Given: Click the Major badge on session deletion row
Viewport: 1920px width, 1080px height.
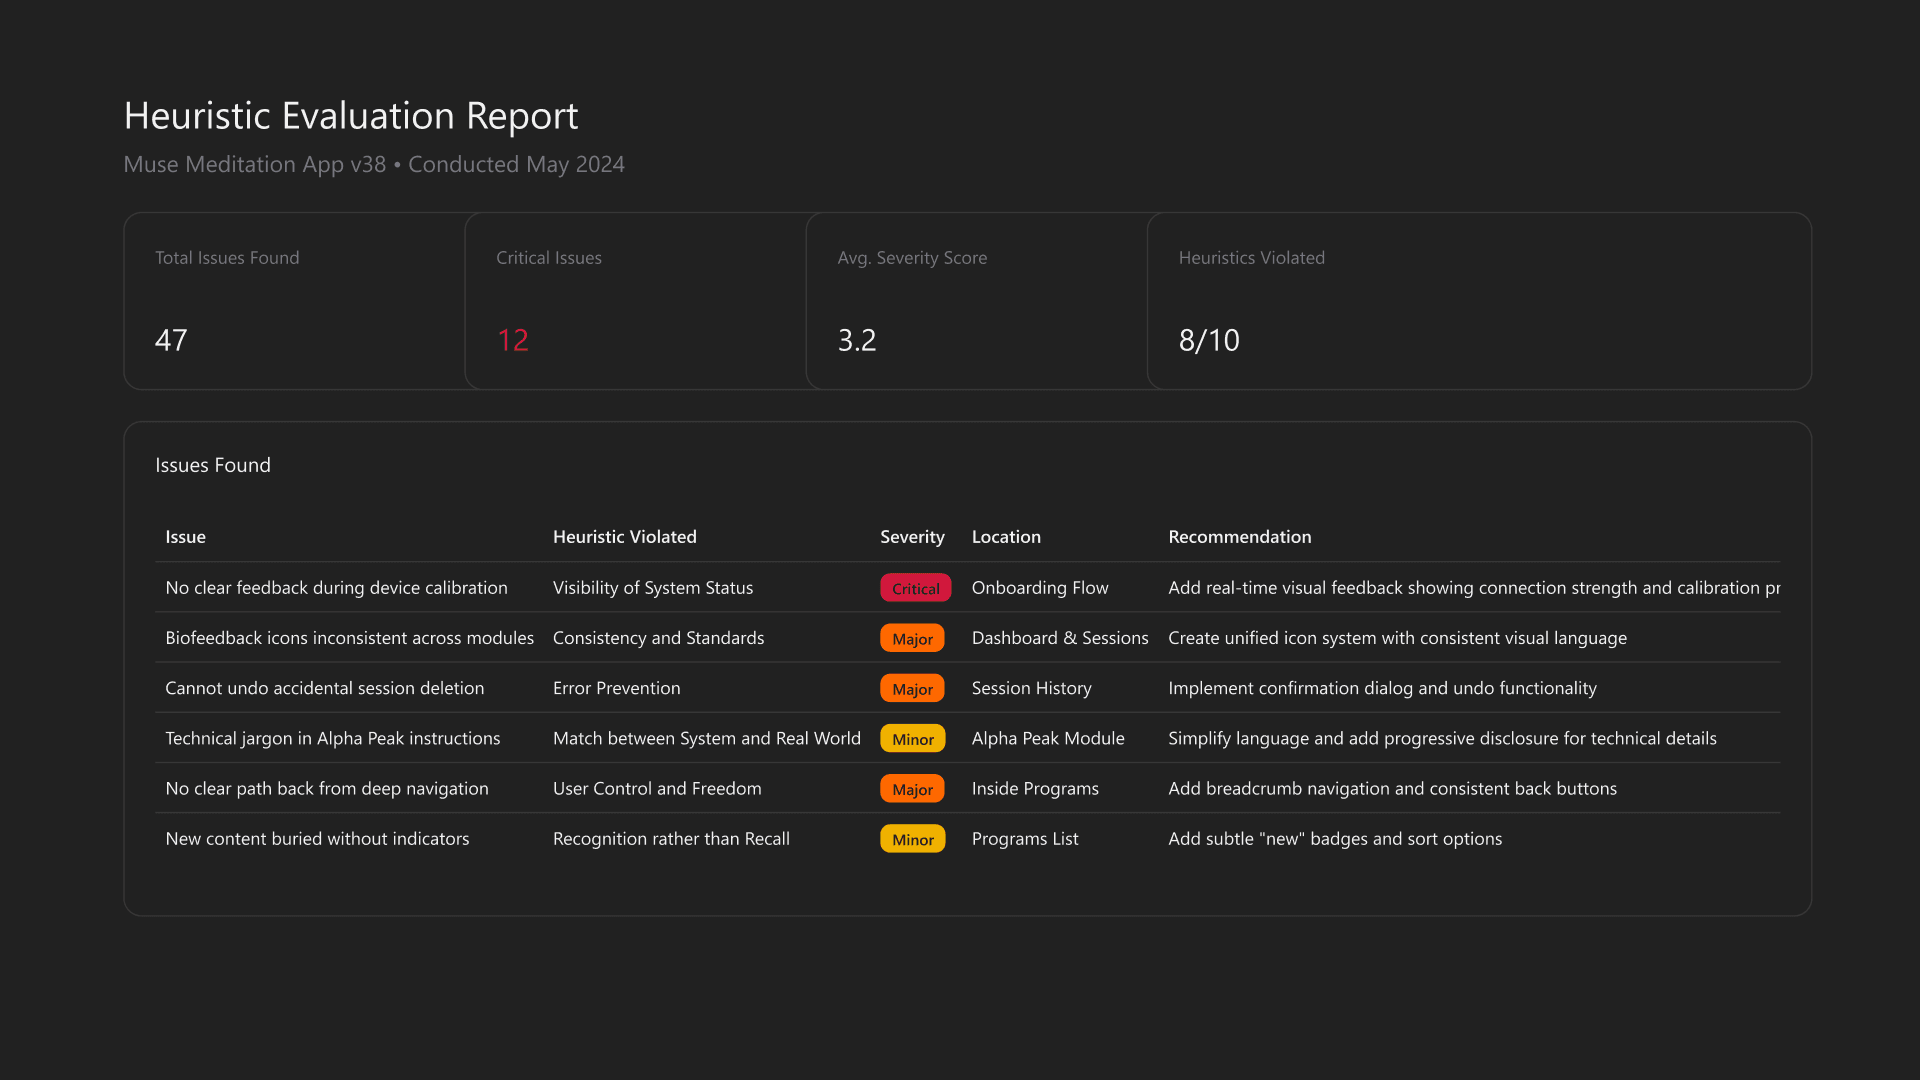Looking at the screenshot, I should click(x=911, y=688).
